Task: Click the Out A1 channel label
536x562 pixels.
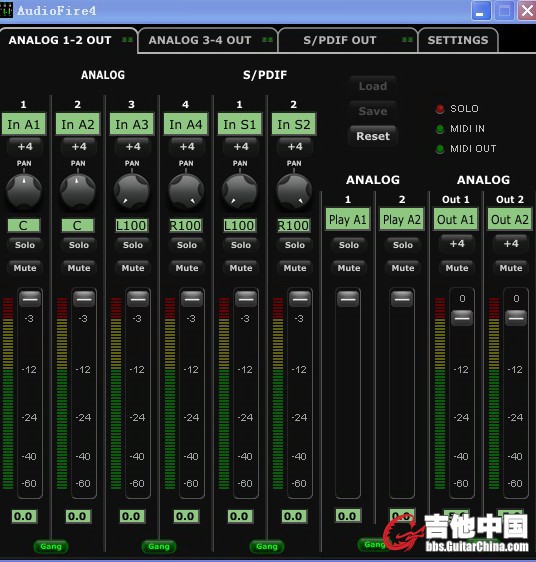Action: tap(456, 219)
